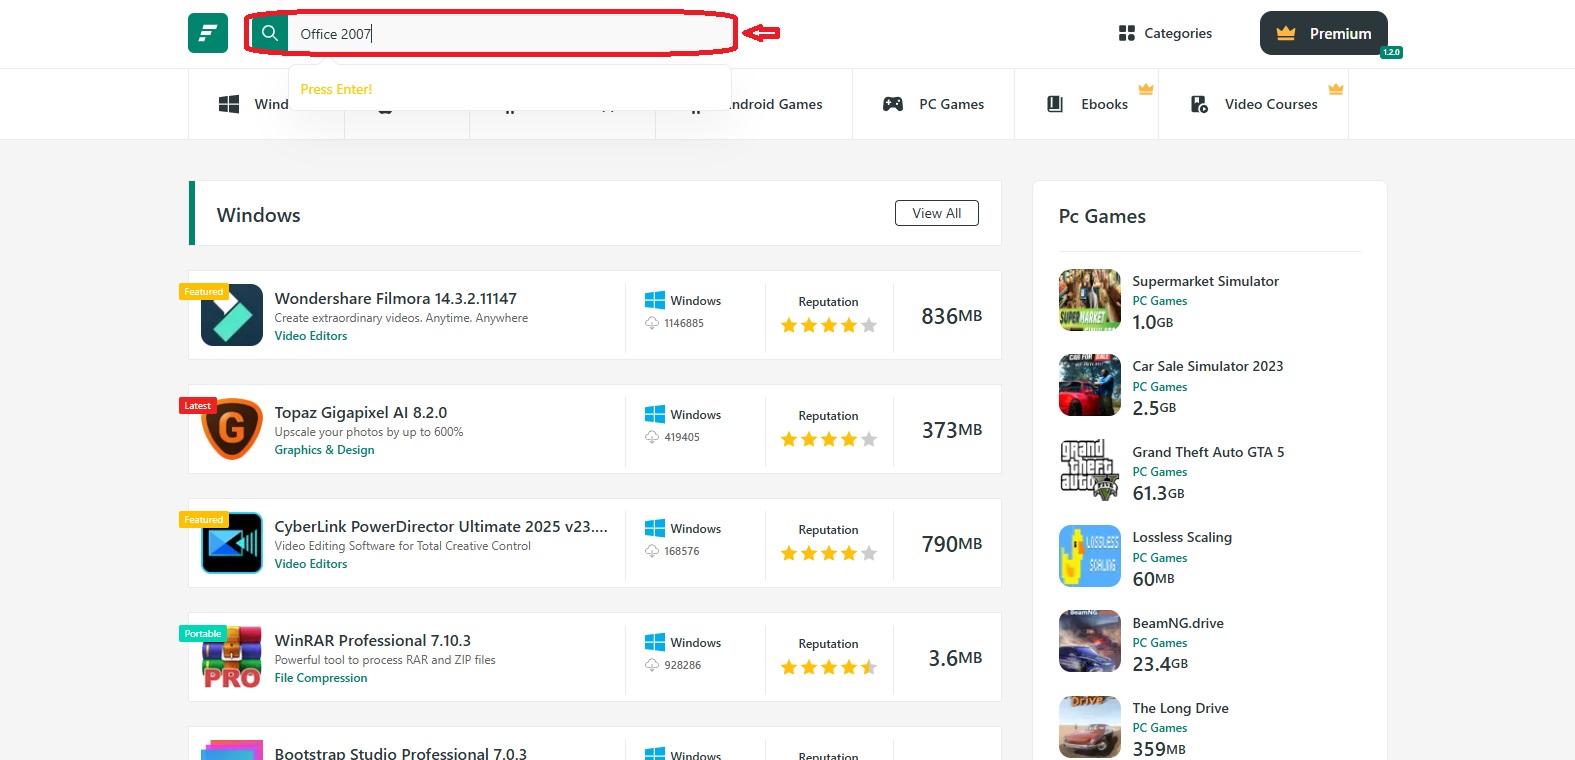Open the File Compression category link

(321, 678)
